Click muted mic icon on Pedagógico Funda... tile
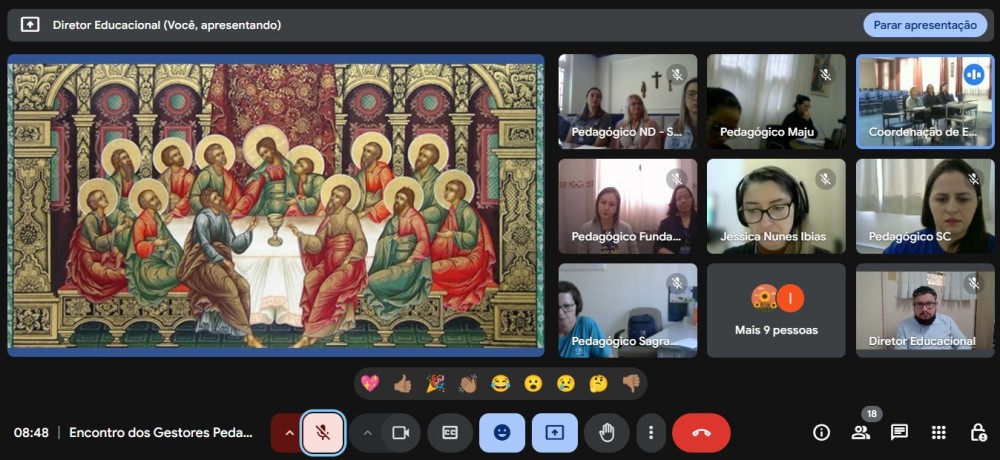 click(x=677, y=179)
